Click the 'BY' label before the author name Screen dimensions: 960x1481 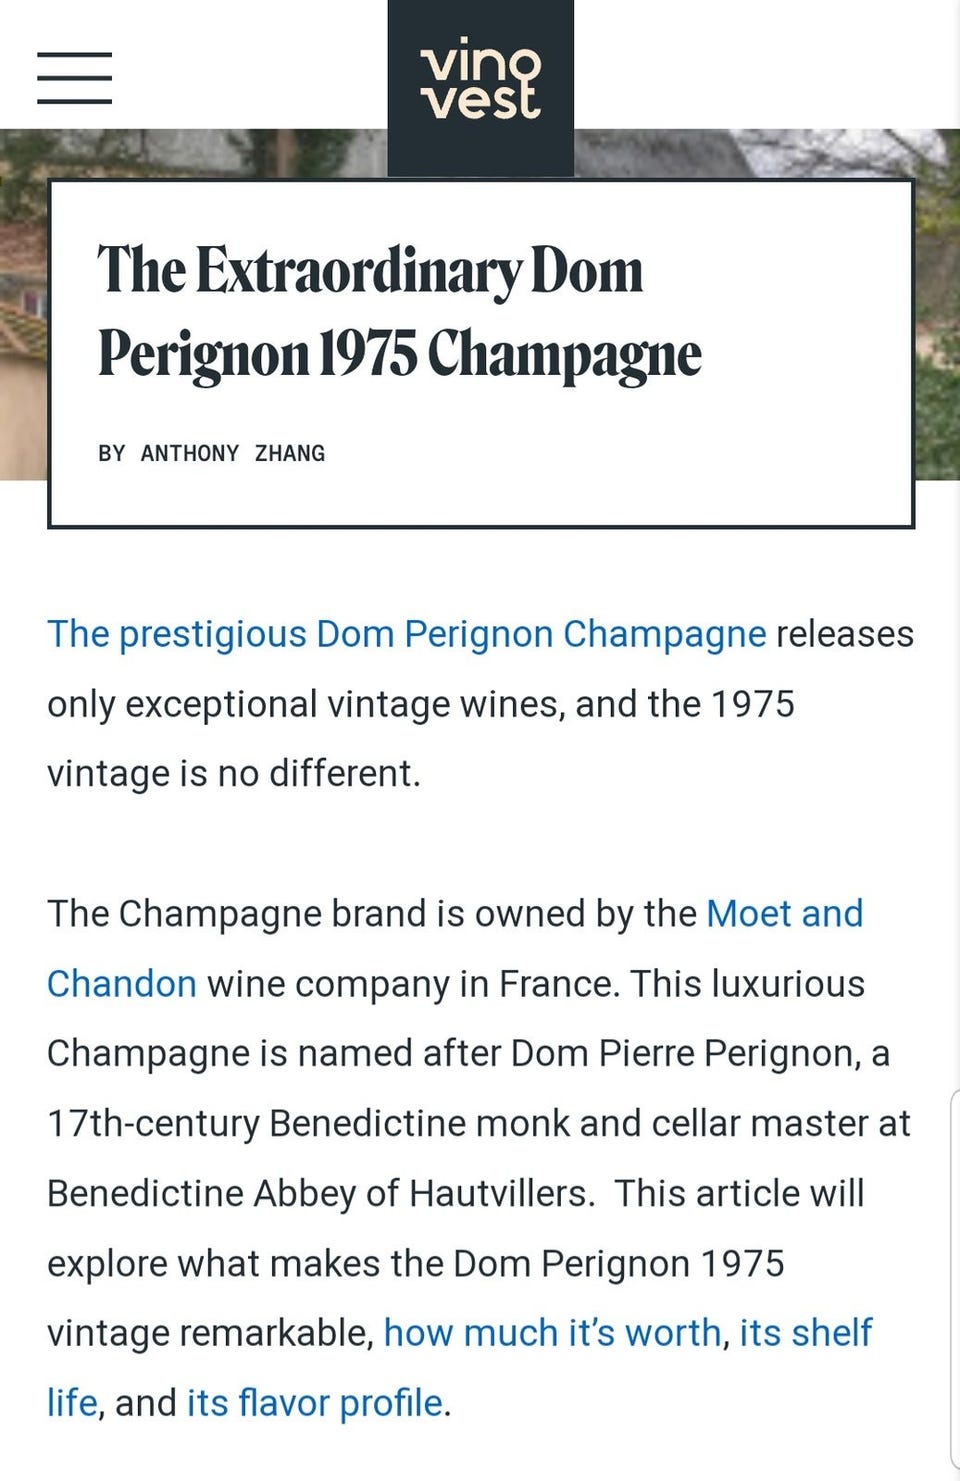pyautogui.click(x=111, y=454)
